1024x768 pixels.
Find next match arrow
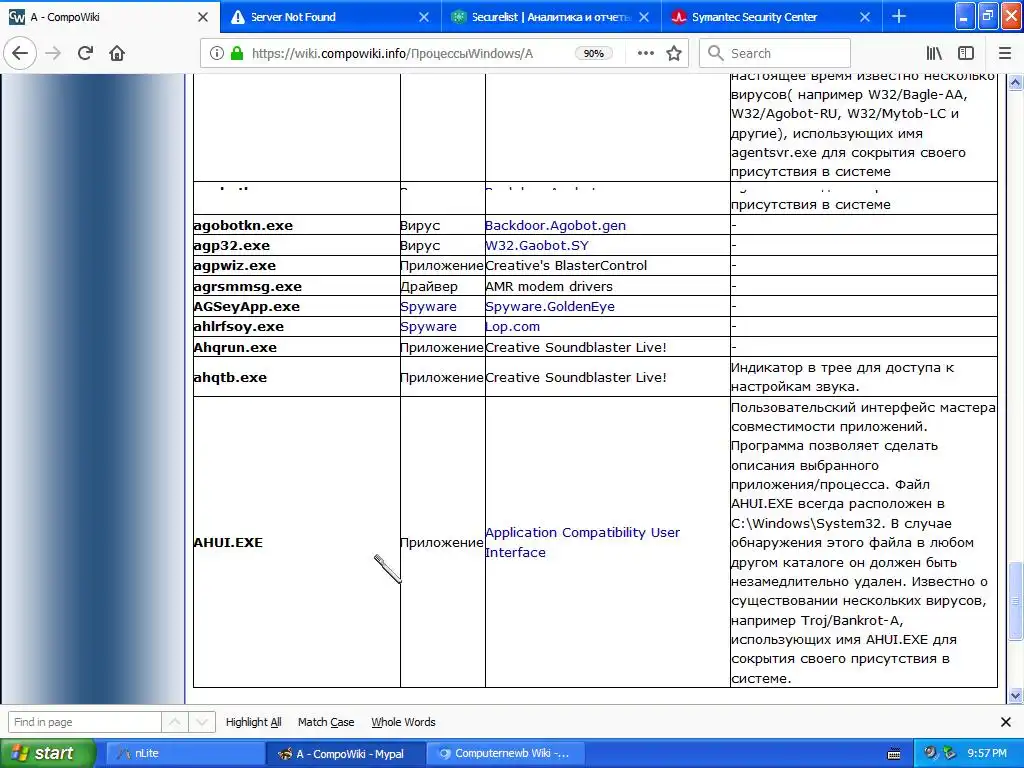[202, 722]
